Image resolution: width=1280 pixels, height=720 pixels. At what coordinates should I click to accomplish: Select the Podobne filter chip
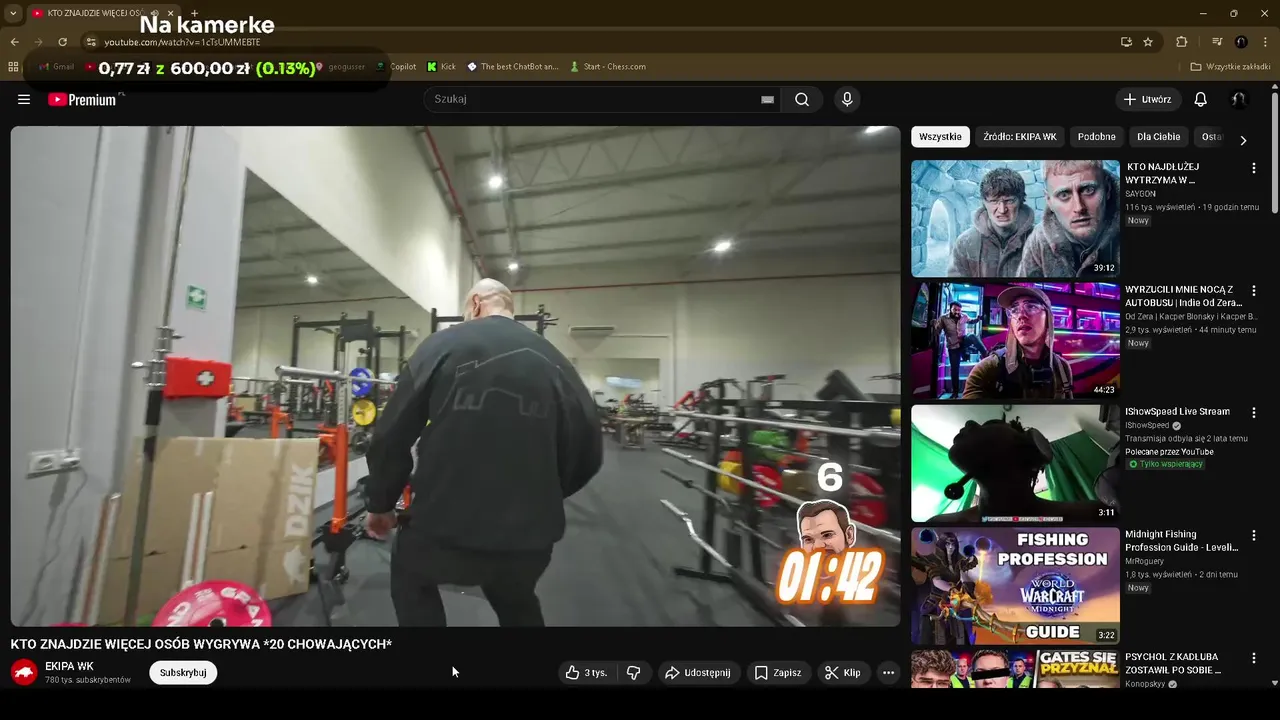(x=1096, y=137)
